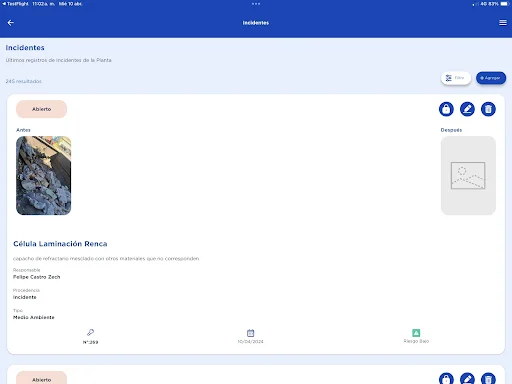Tap the empty Después image placeholder
Viewport: 512px width, 384px height.
pyautogui.click(x=468, y=175)
